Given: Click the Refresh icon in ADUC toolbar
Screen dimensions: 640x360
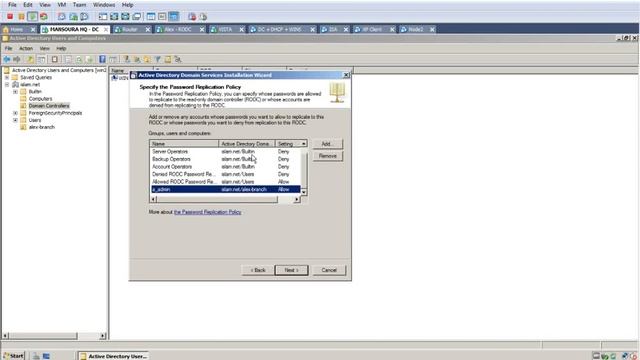Looking at the screenshot, I should click(78, 60).
